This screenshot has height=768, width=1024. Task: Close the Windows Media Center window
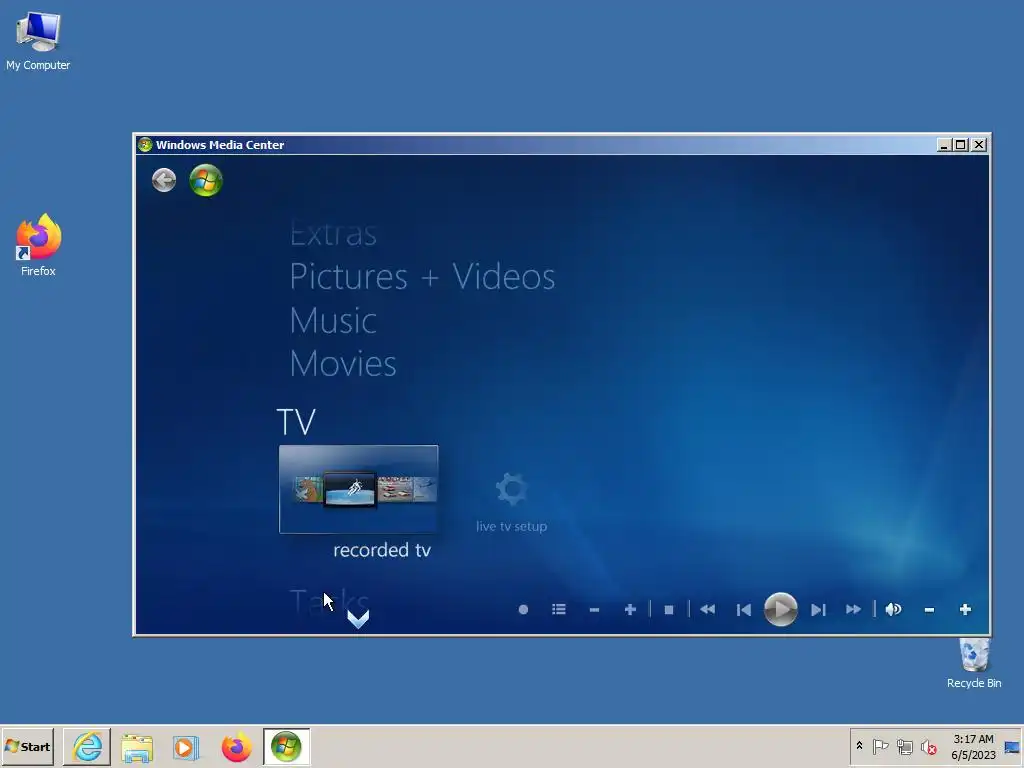[978, 145]
